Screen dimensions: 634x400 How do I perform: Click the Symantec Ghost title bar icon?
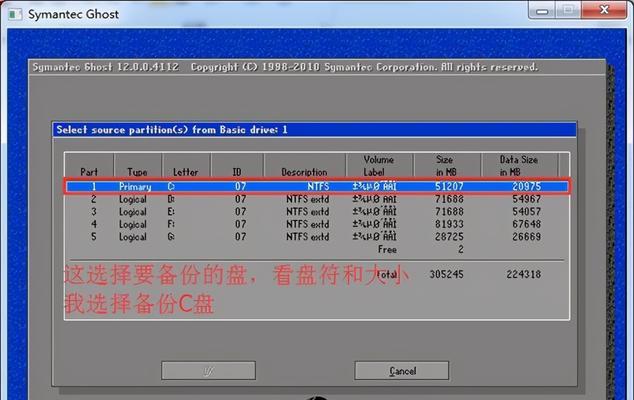point(15,15)
